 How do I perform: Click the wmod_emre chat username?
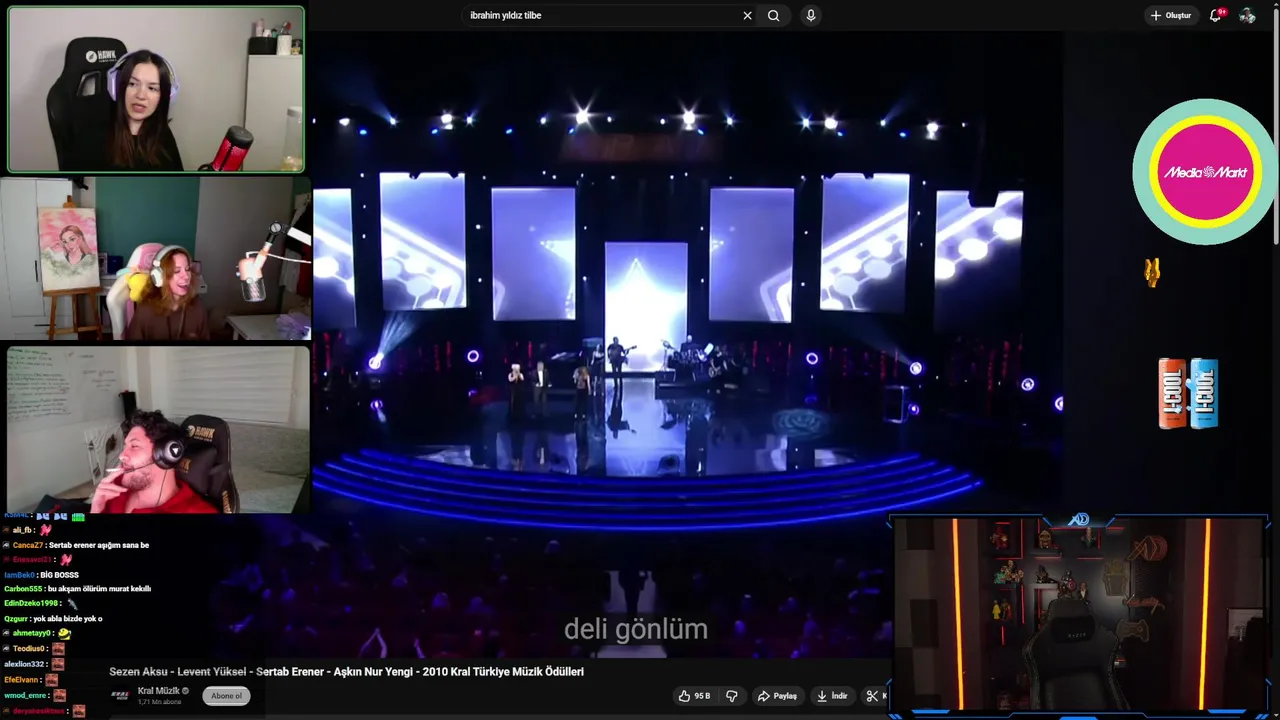click(25, 695)
